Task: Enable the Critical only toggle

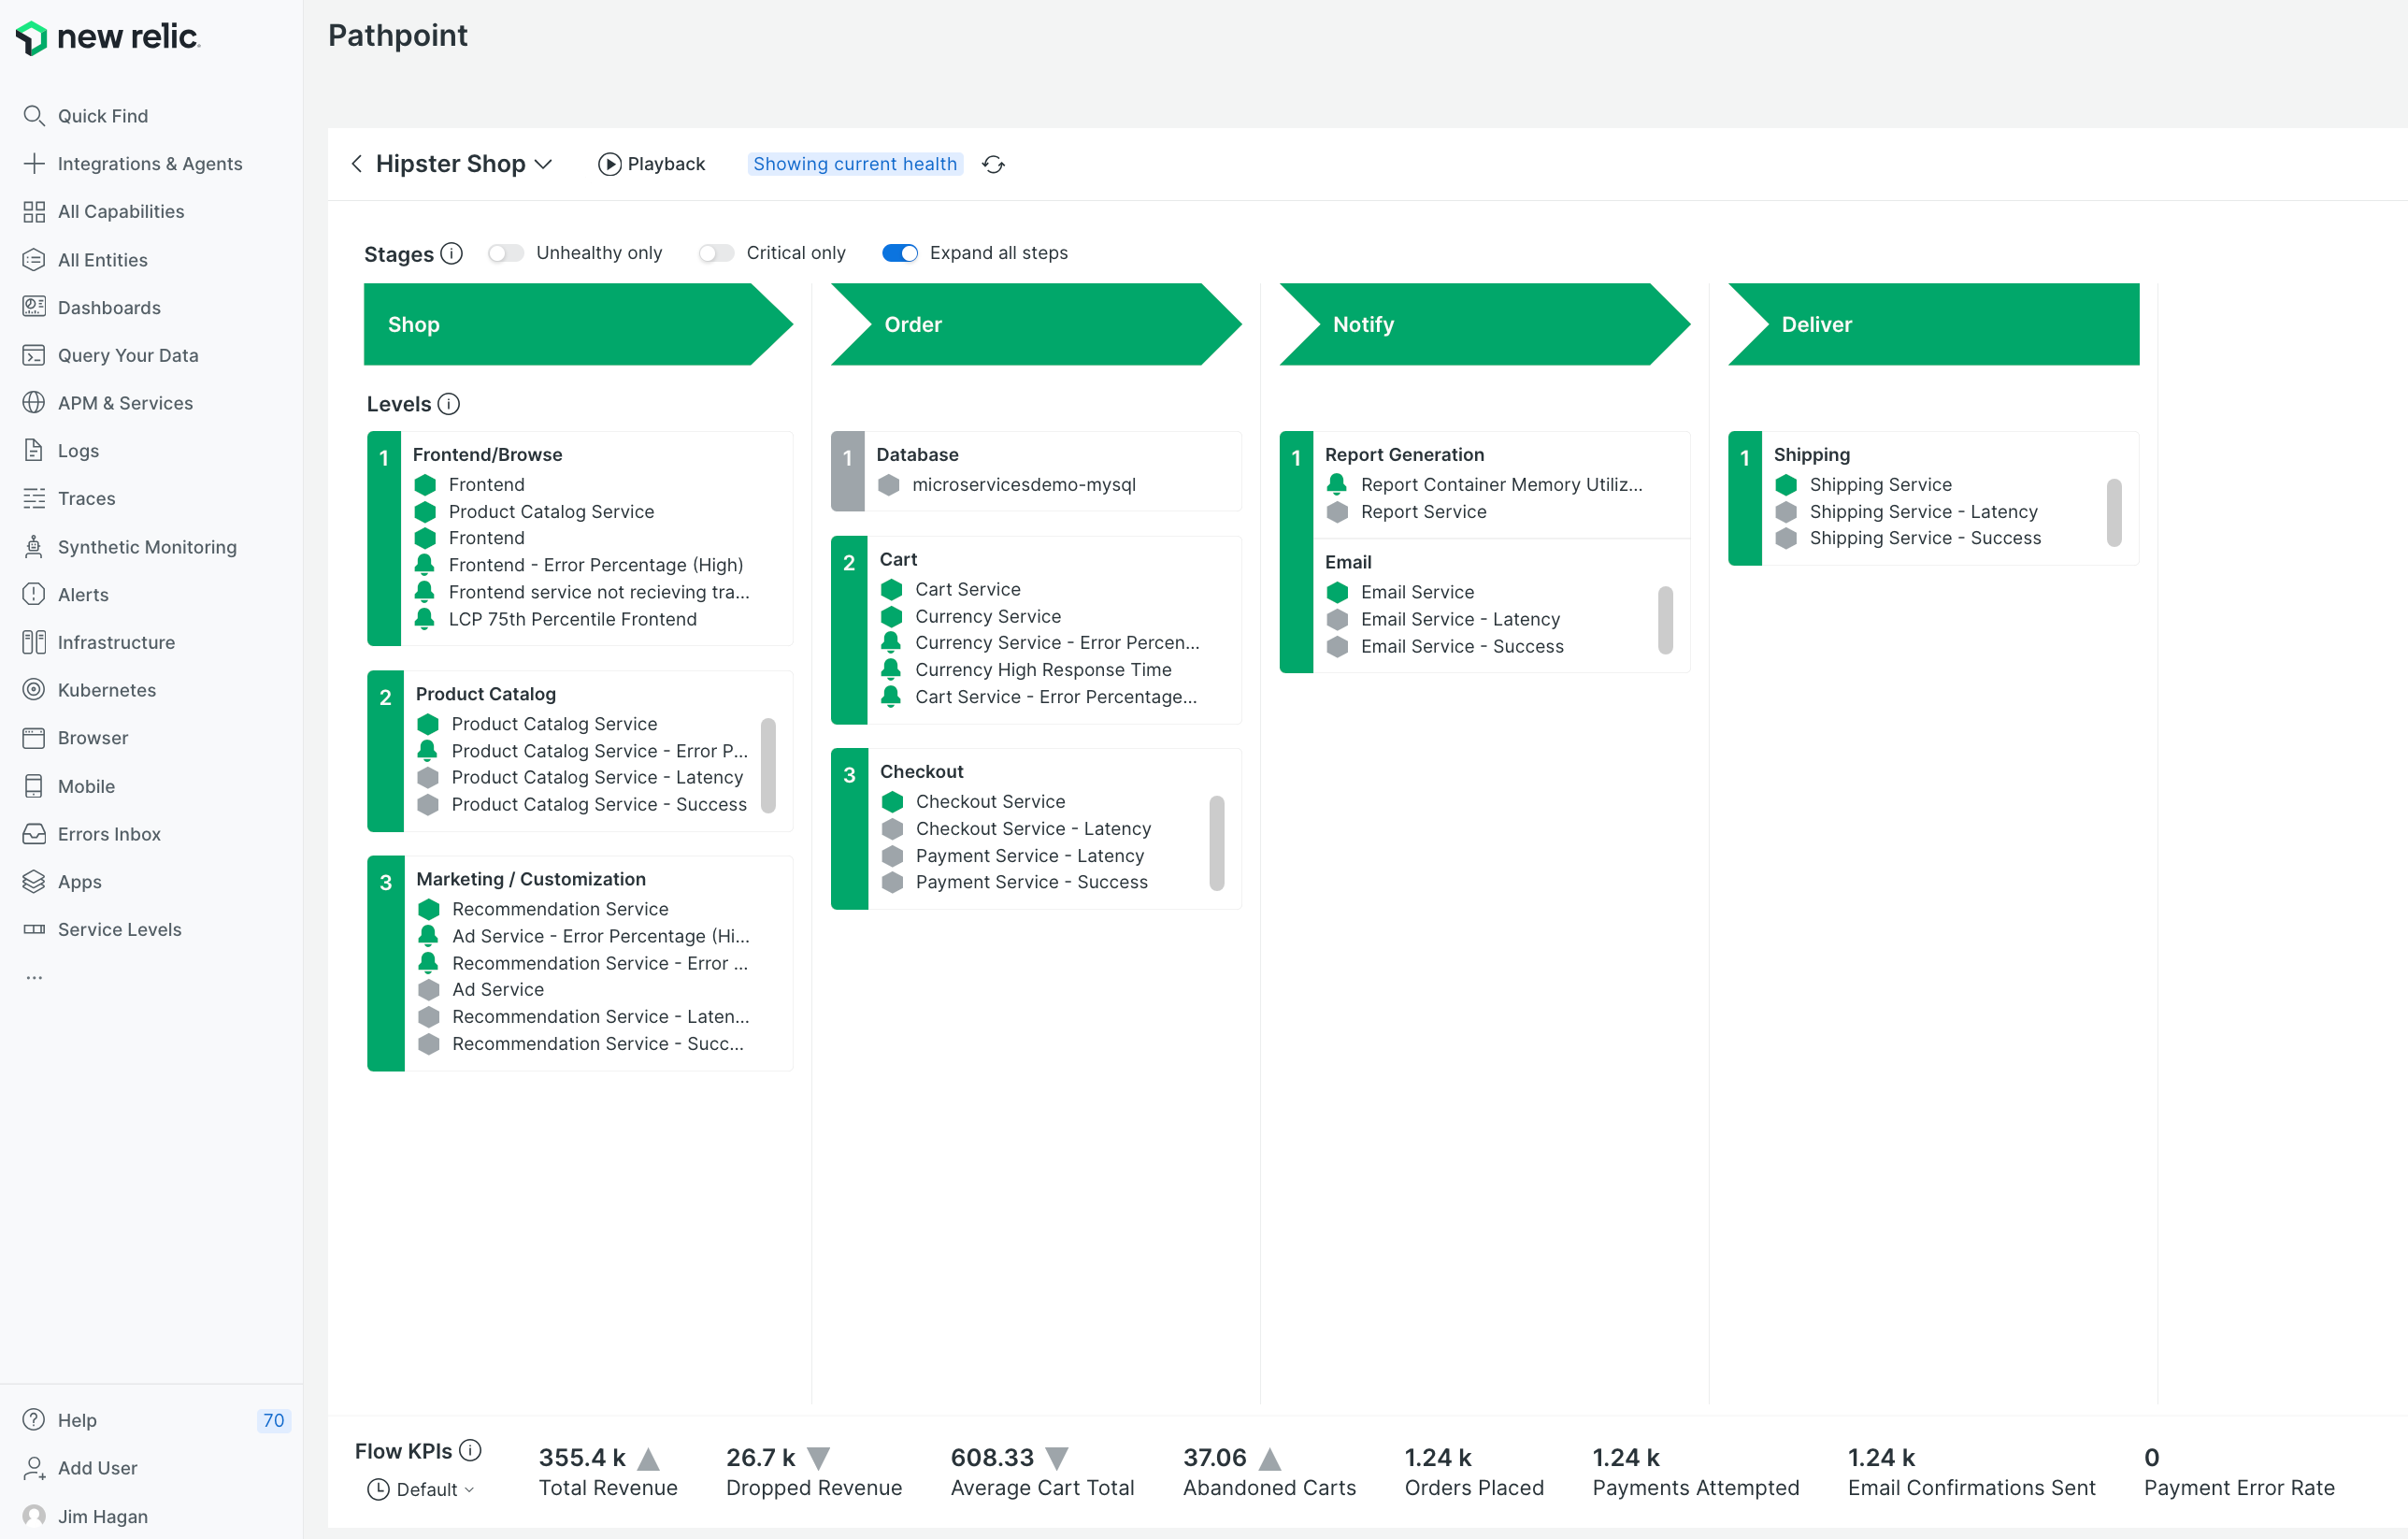Action: click(716, 253)
